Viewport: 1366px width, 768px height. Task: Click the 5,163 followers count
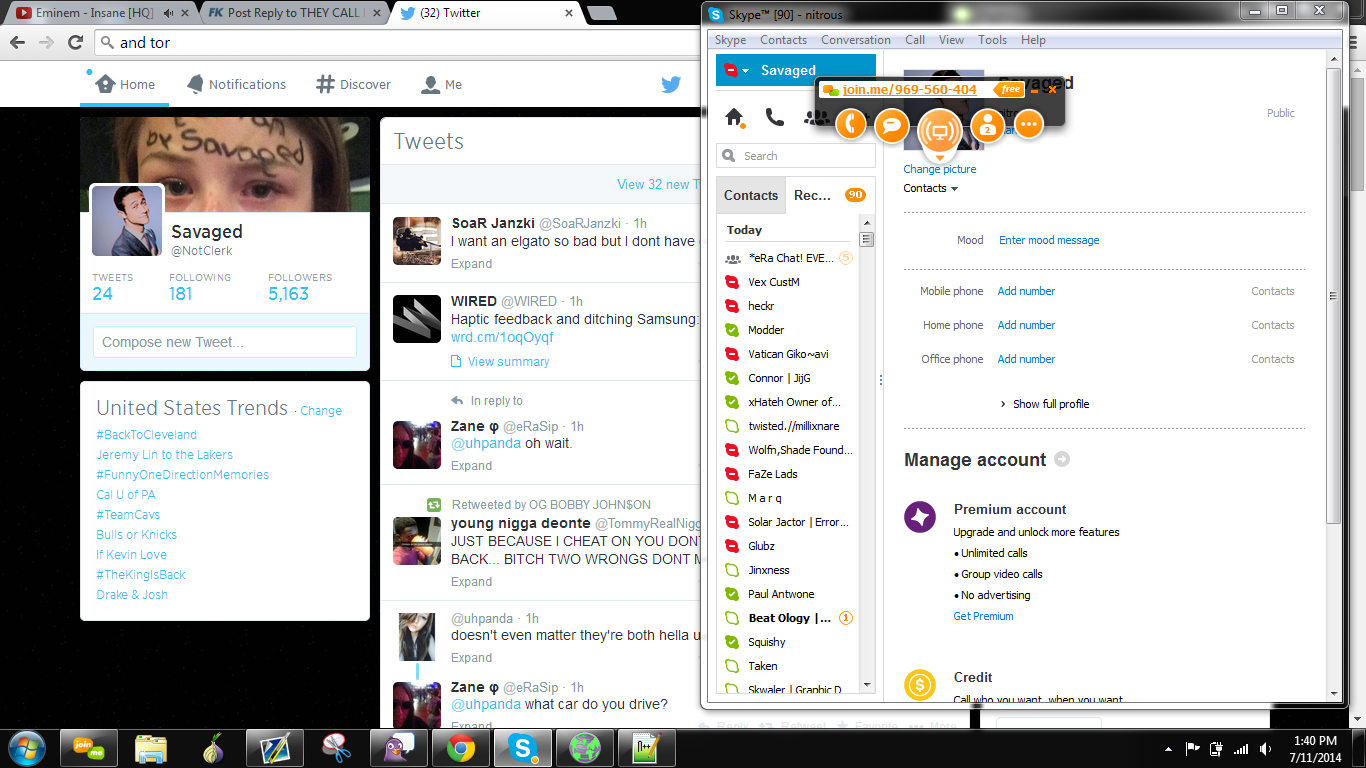288,294
